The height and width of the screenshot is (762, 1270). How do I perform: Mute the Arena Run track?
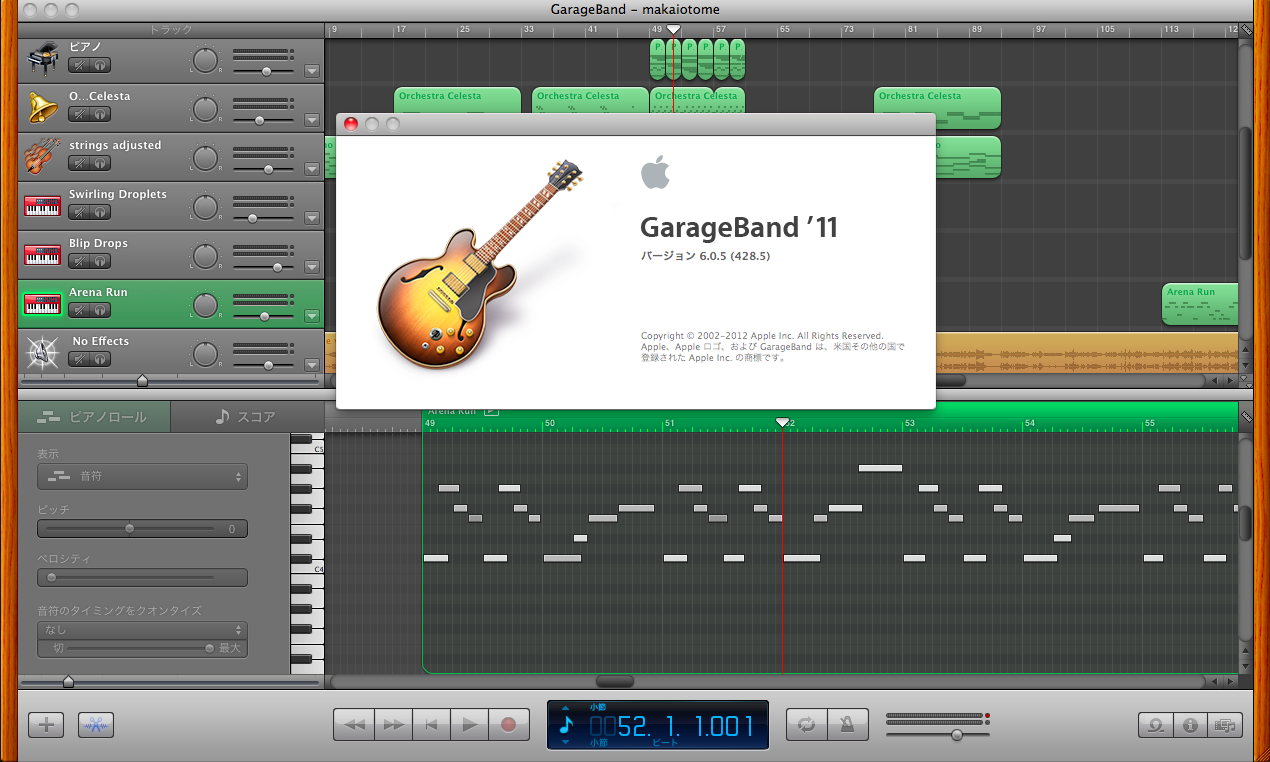[x=79, y=310]
